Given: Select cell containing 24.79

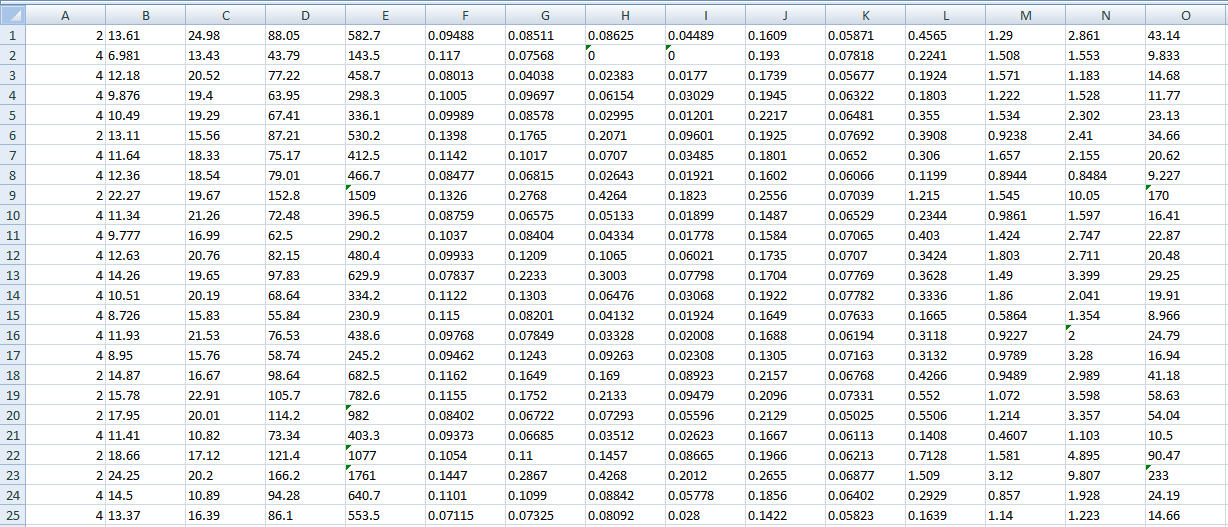Looking at the screenshot, I should [x=1186, y=335].
